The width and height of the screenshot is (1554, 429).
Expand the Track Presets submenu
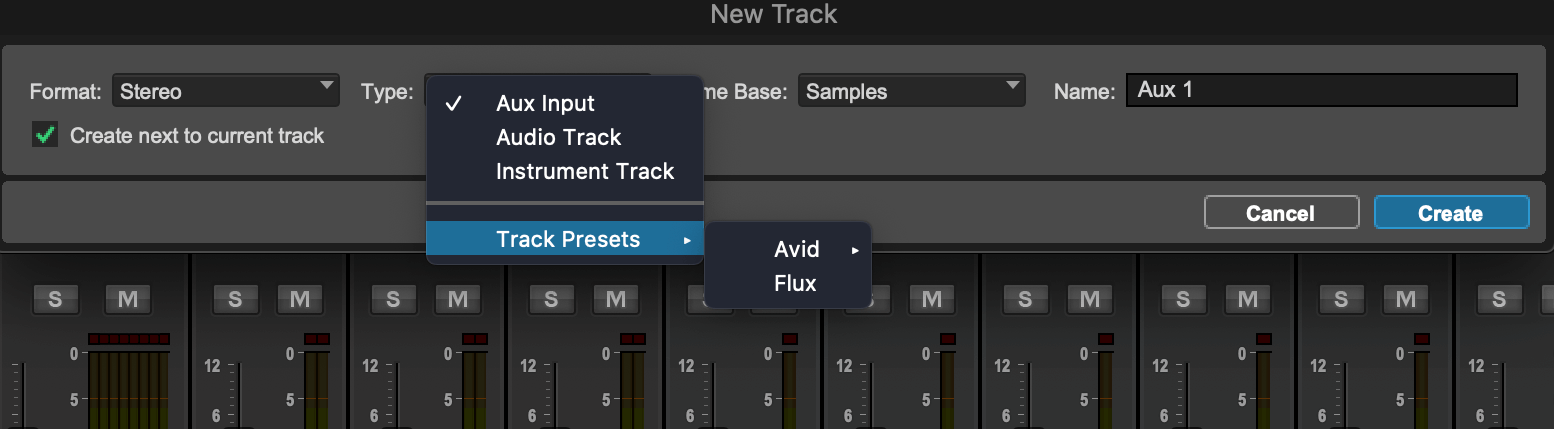pyautogui.click(x=567, y=240)
